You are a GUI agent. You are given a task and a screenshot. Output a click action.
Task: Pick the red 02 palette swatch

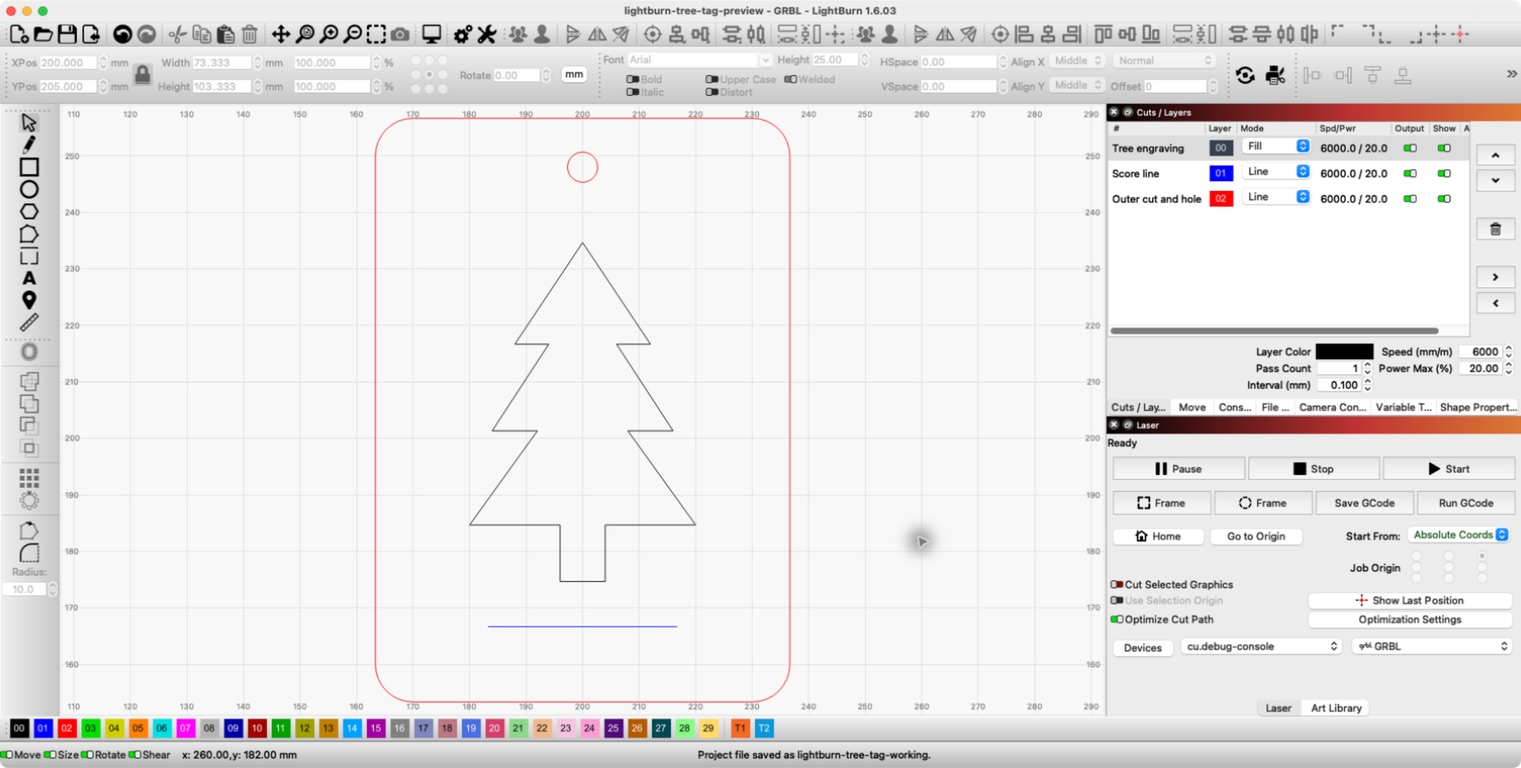[67, 728]
